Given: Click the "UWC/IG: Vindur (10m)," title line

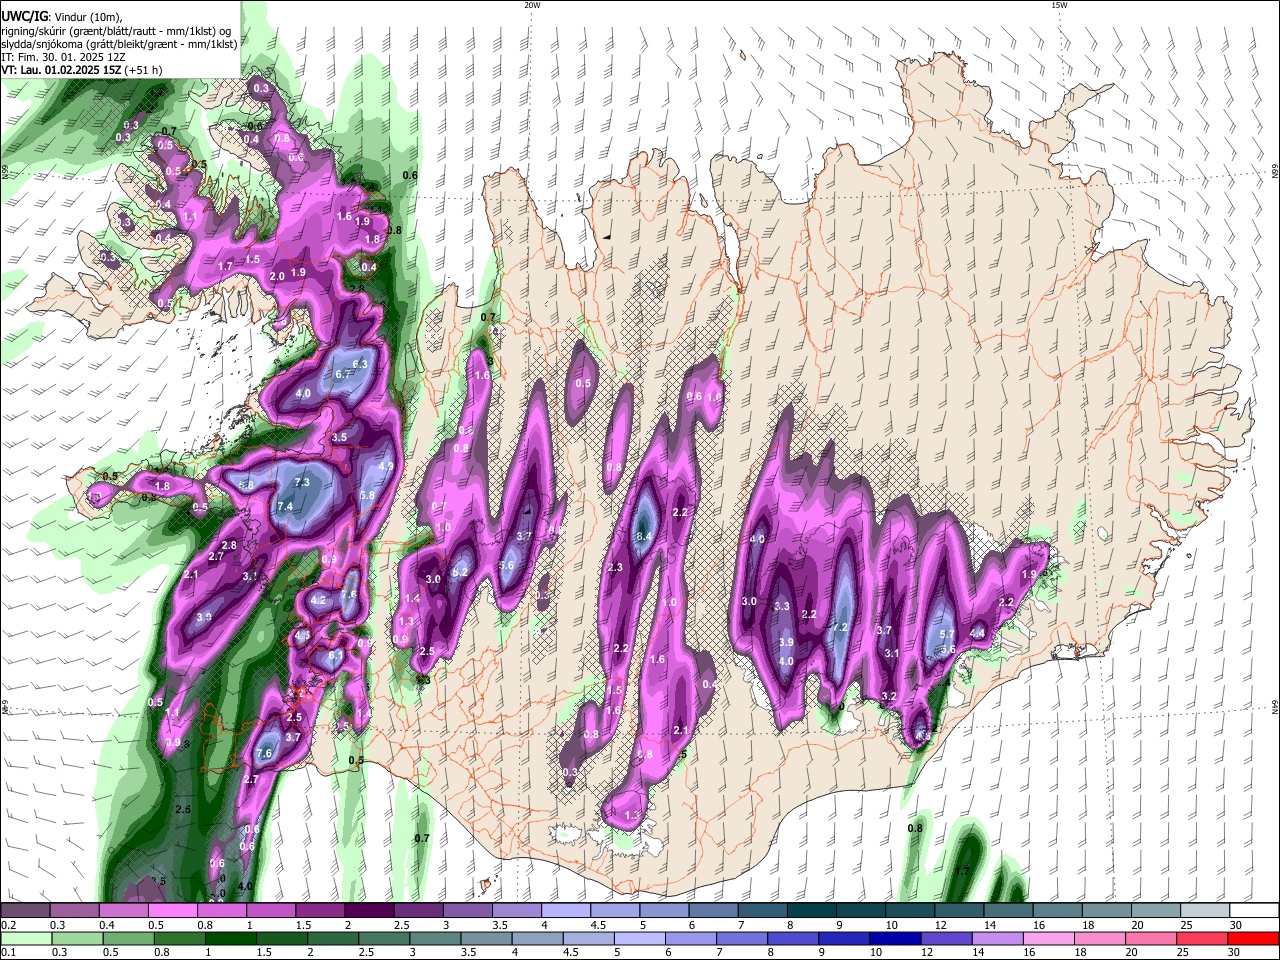Looking at the screenshot, I should pos(61,17).
